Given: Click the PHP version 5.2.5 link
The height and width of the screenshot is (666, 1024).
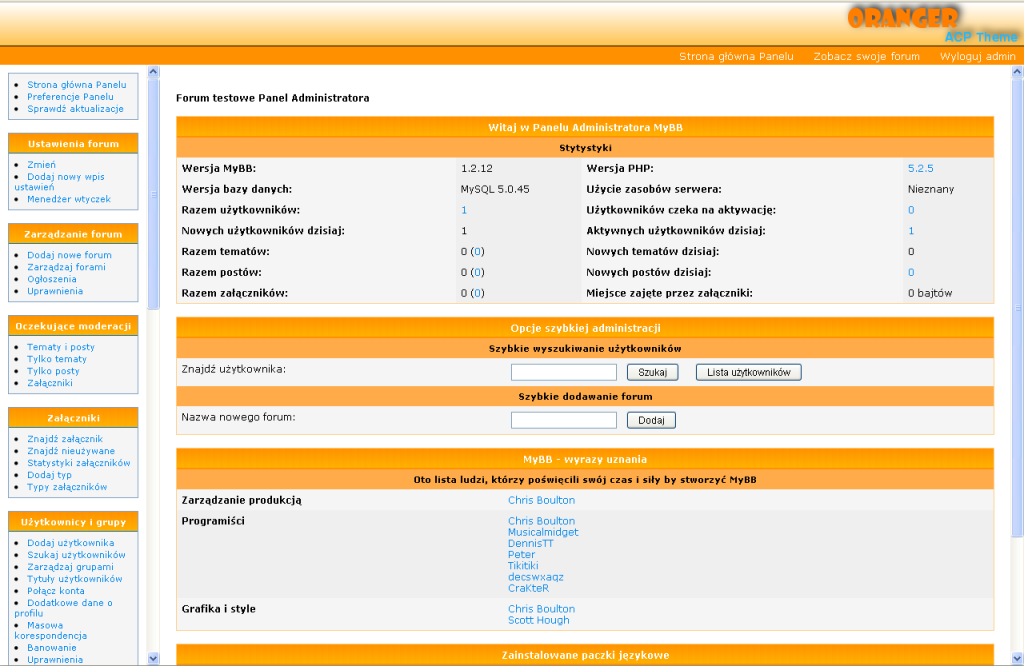Looking at the screenshot, I should tap(920, 168).
